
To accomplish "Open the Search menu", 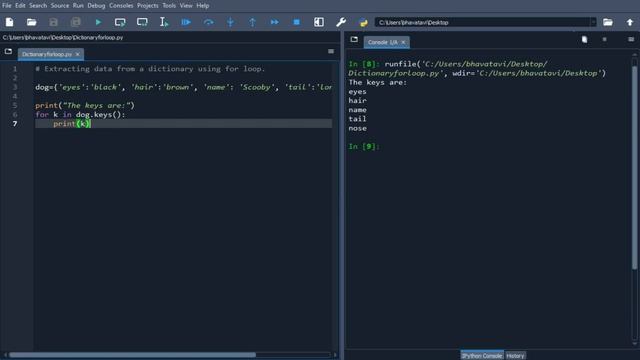I will tap(38, 6).
